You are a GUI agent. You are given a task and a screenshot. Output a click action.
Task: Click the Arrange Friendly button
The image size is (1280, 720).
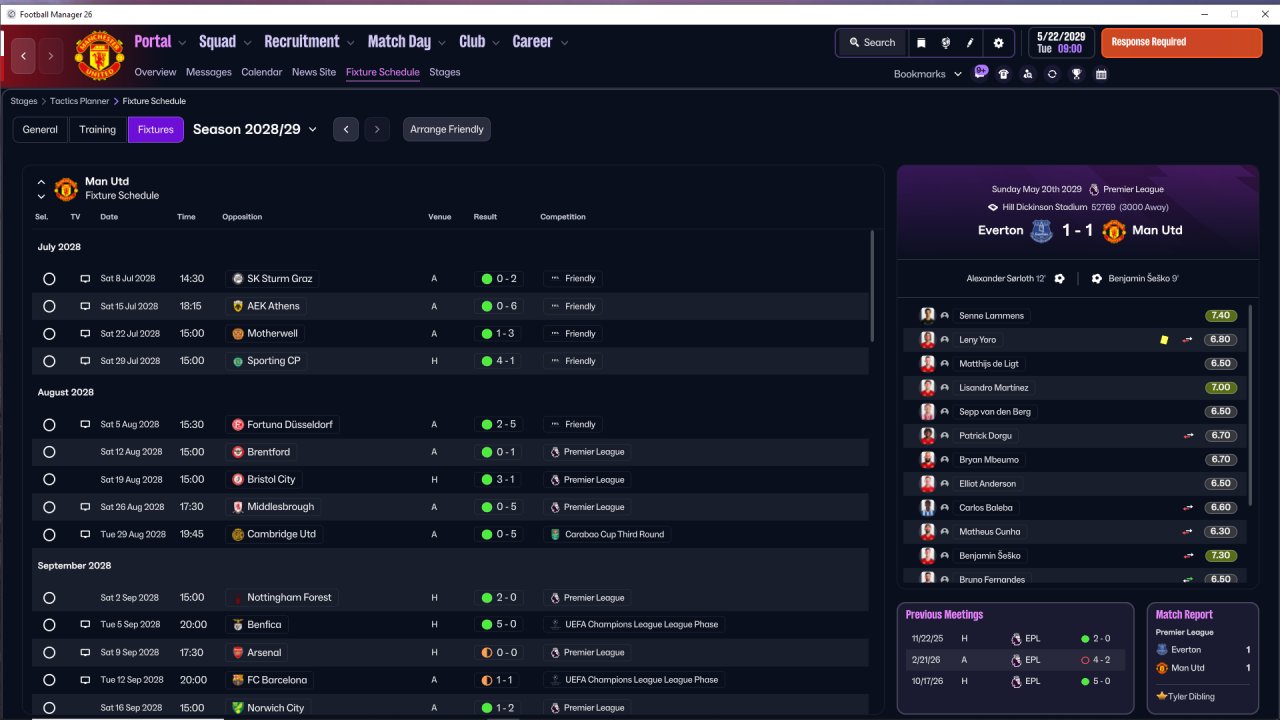(447, 129)
